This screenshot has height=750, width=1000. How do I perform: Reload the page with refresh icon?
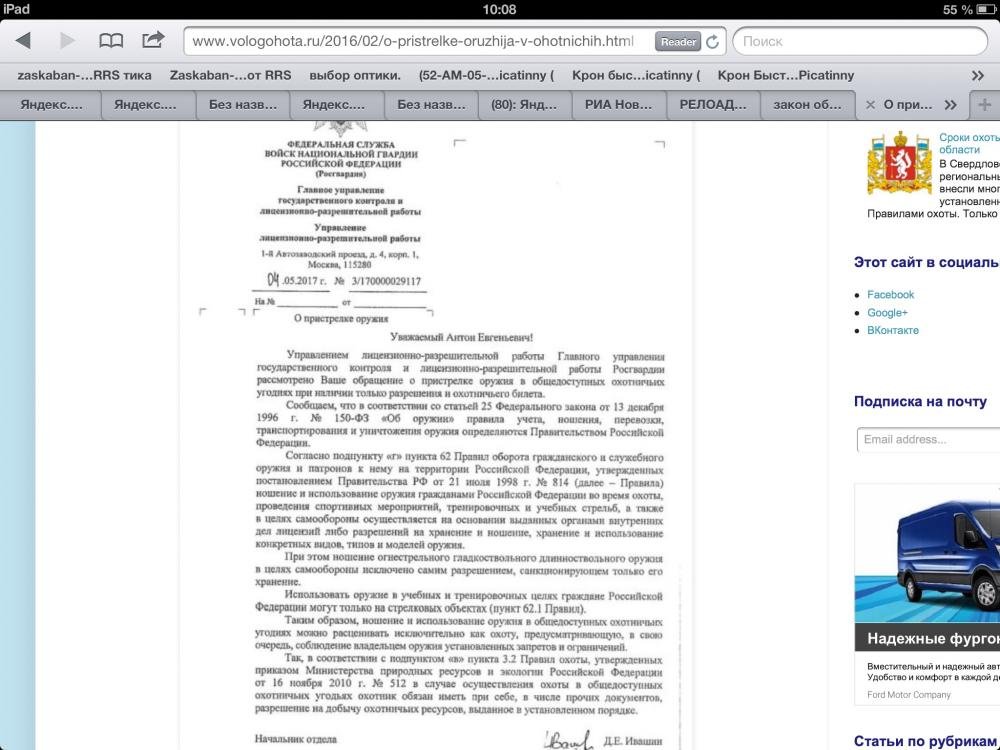coord(712,42)
